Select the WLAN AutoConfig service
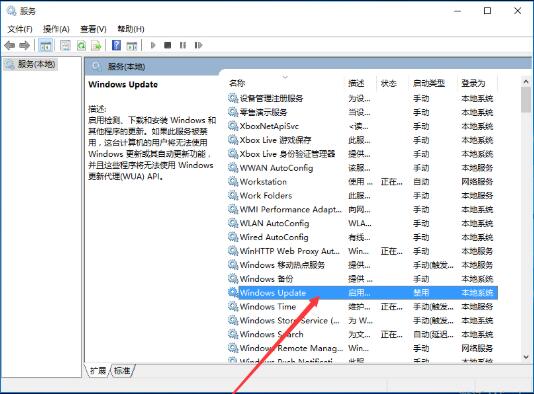Image resolution: width=534 pixels, height=394 pixels. point(362,223)
